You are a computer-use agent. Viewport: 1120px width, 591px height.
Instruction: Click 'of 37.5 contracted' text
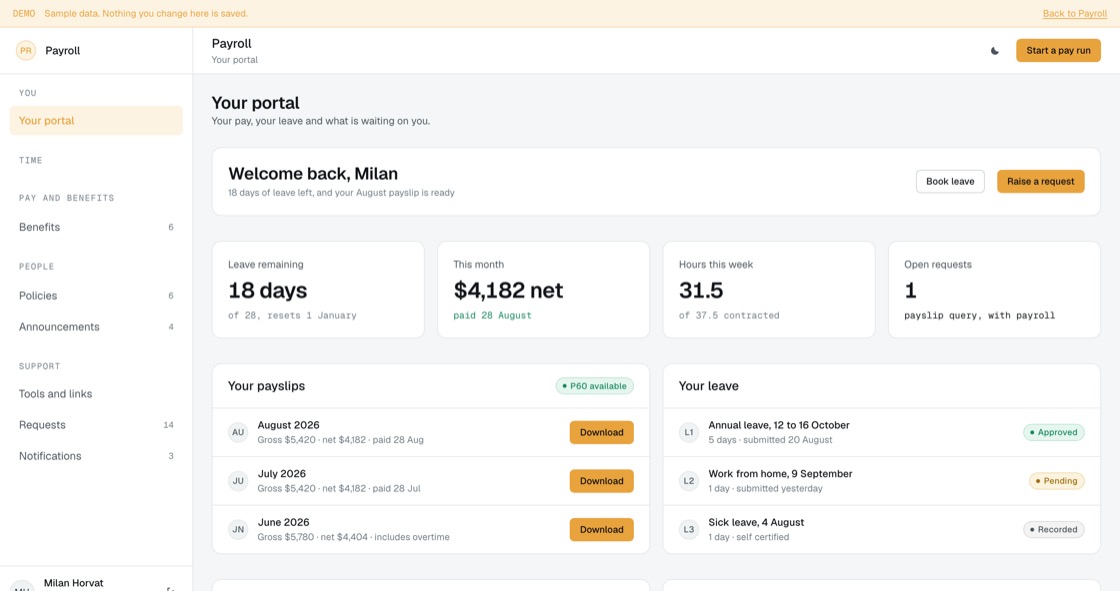pos(729,315)
